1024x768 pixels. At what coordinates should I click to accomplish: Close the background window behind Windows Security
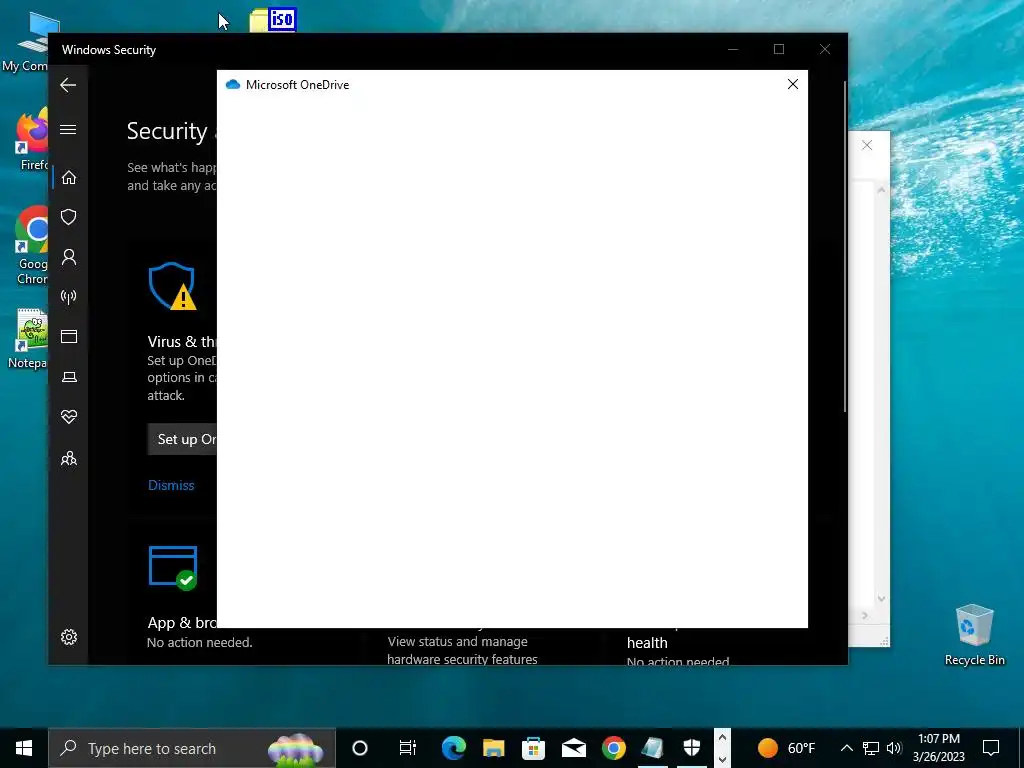pos(867,145)
